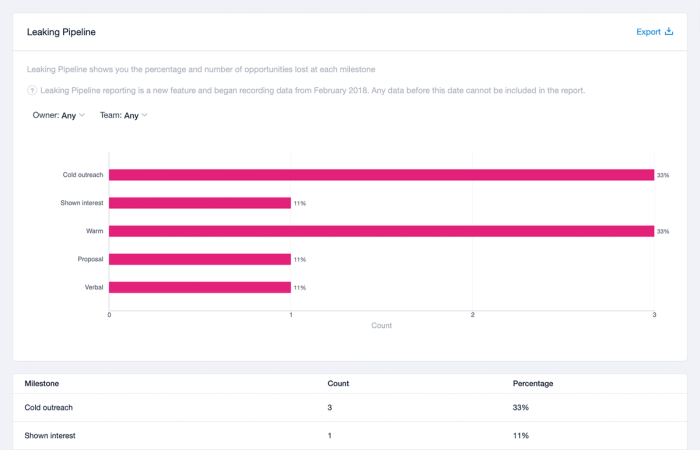
Task: Click the question mark help icon
Action: point(32,90)
